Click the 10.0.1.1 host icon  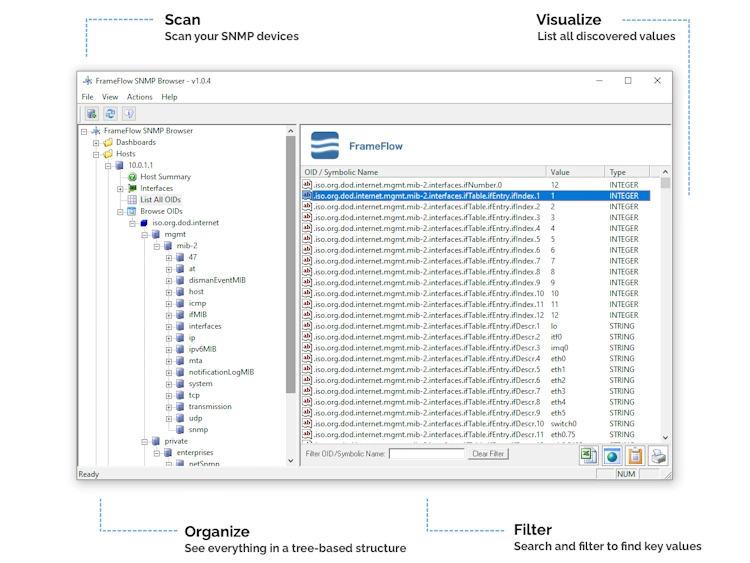pos(120,166)
